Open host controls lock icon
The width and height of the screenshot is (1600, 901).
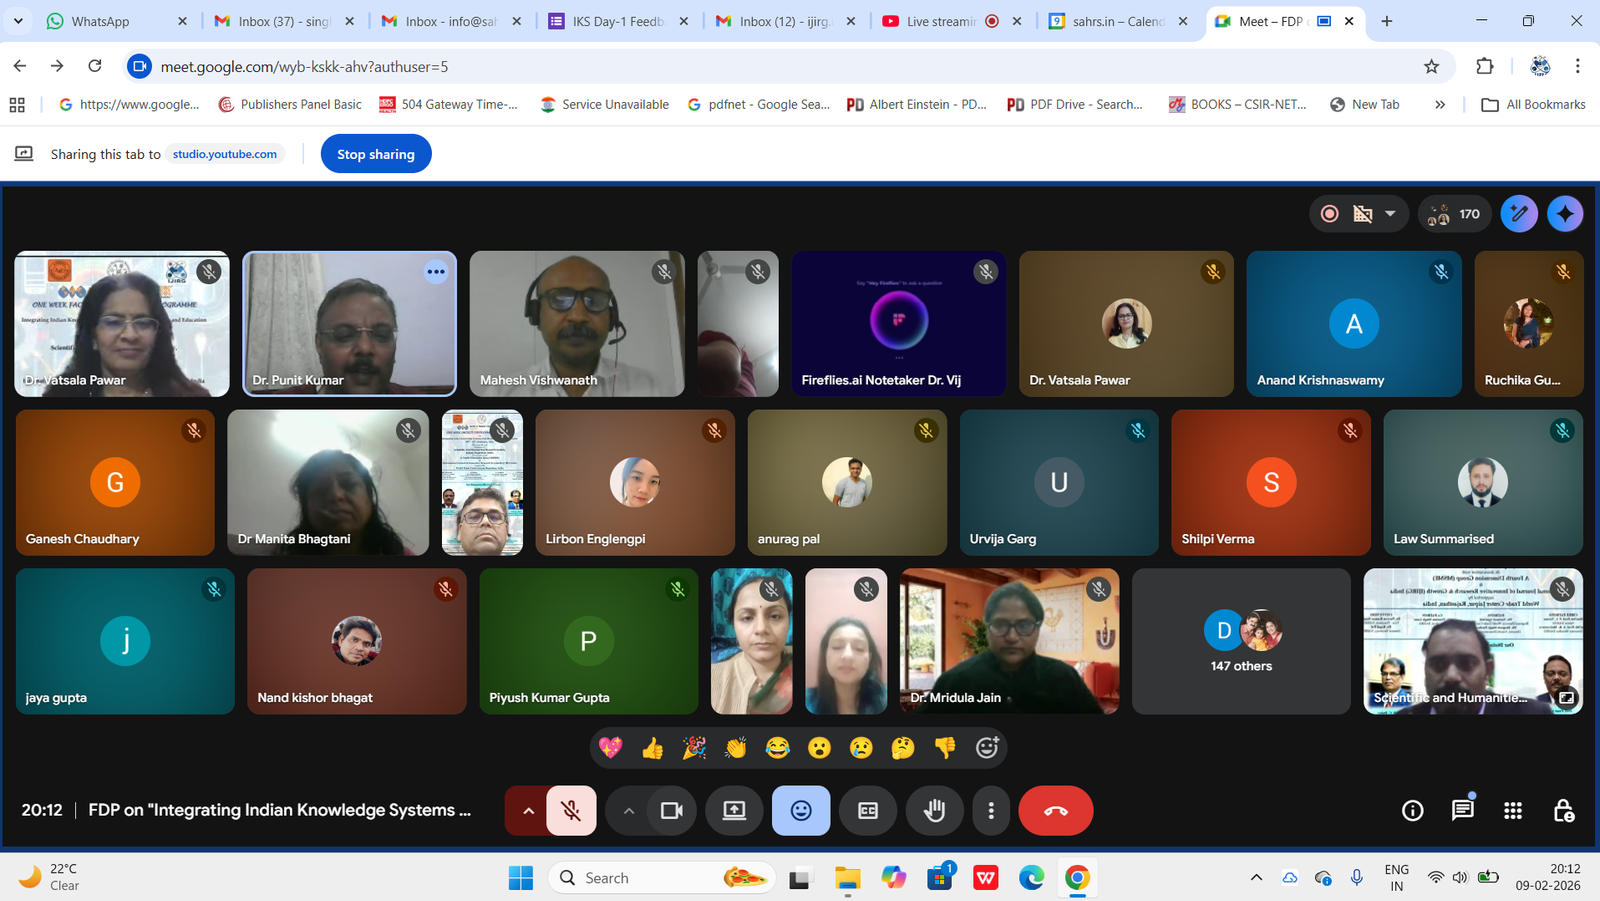[x=1564, y=811]
